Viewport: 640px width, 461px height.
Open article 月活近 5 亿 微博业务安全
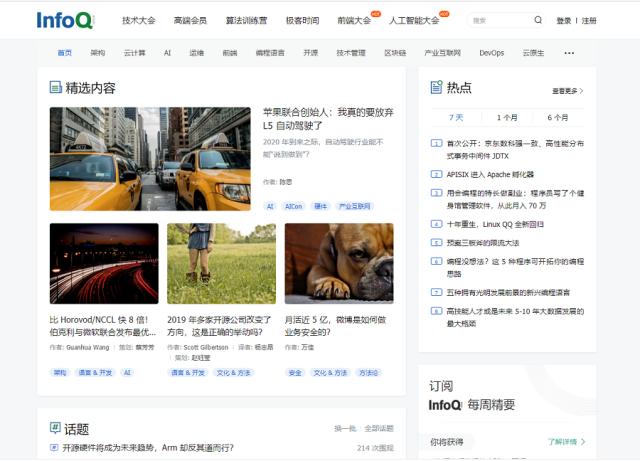(x=336, y=326)
